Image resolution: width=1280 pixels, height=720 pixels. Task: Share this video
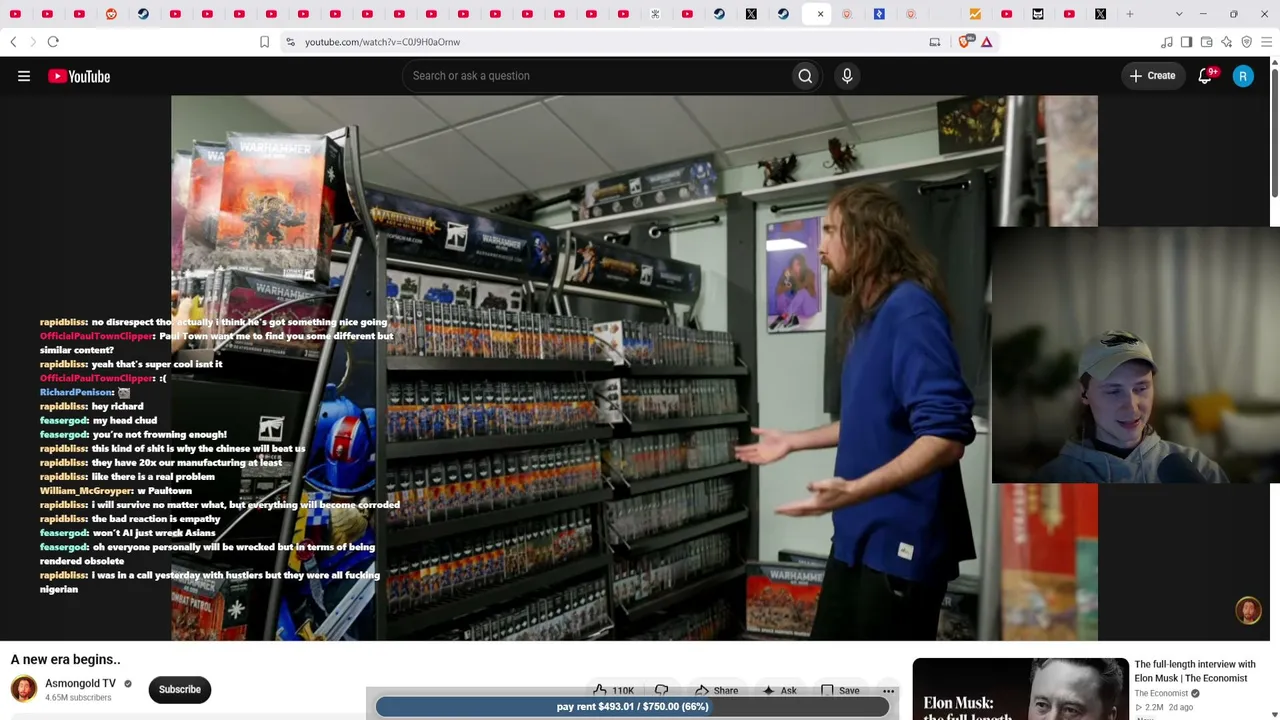tap(716, 690)
